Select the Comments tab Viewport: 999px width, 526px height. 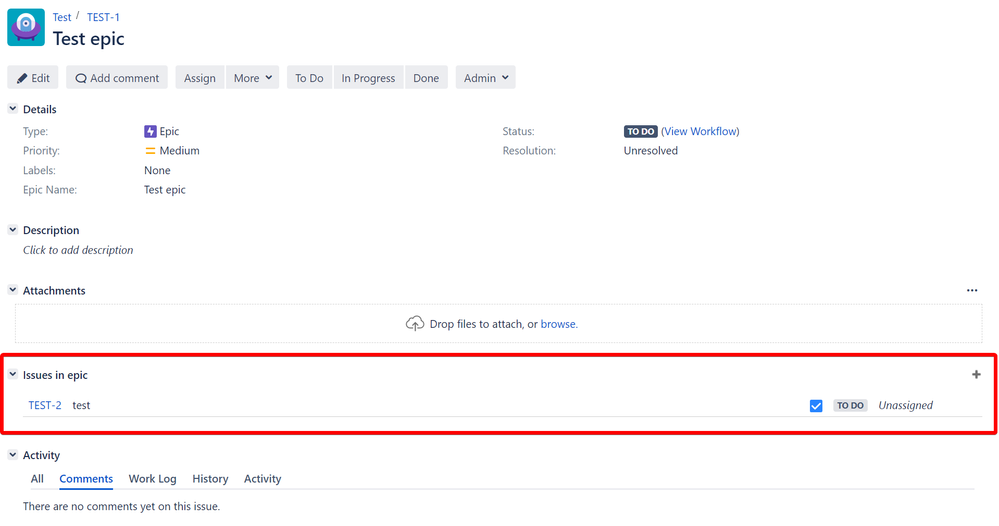(x=86, y=479)
